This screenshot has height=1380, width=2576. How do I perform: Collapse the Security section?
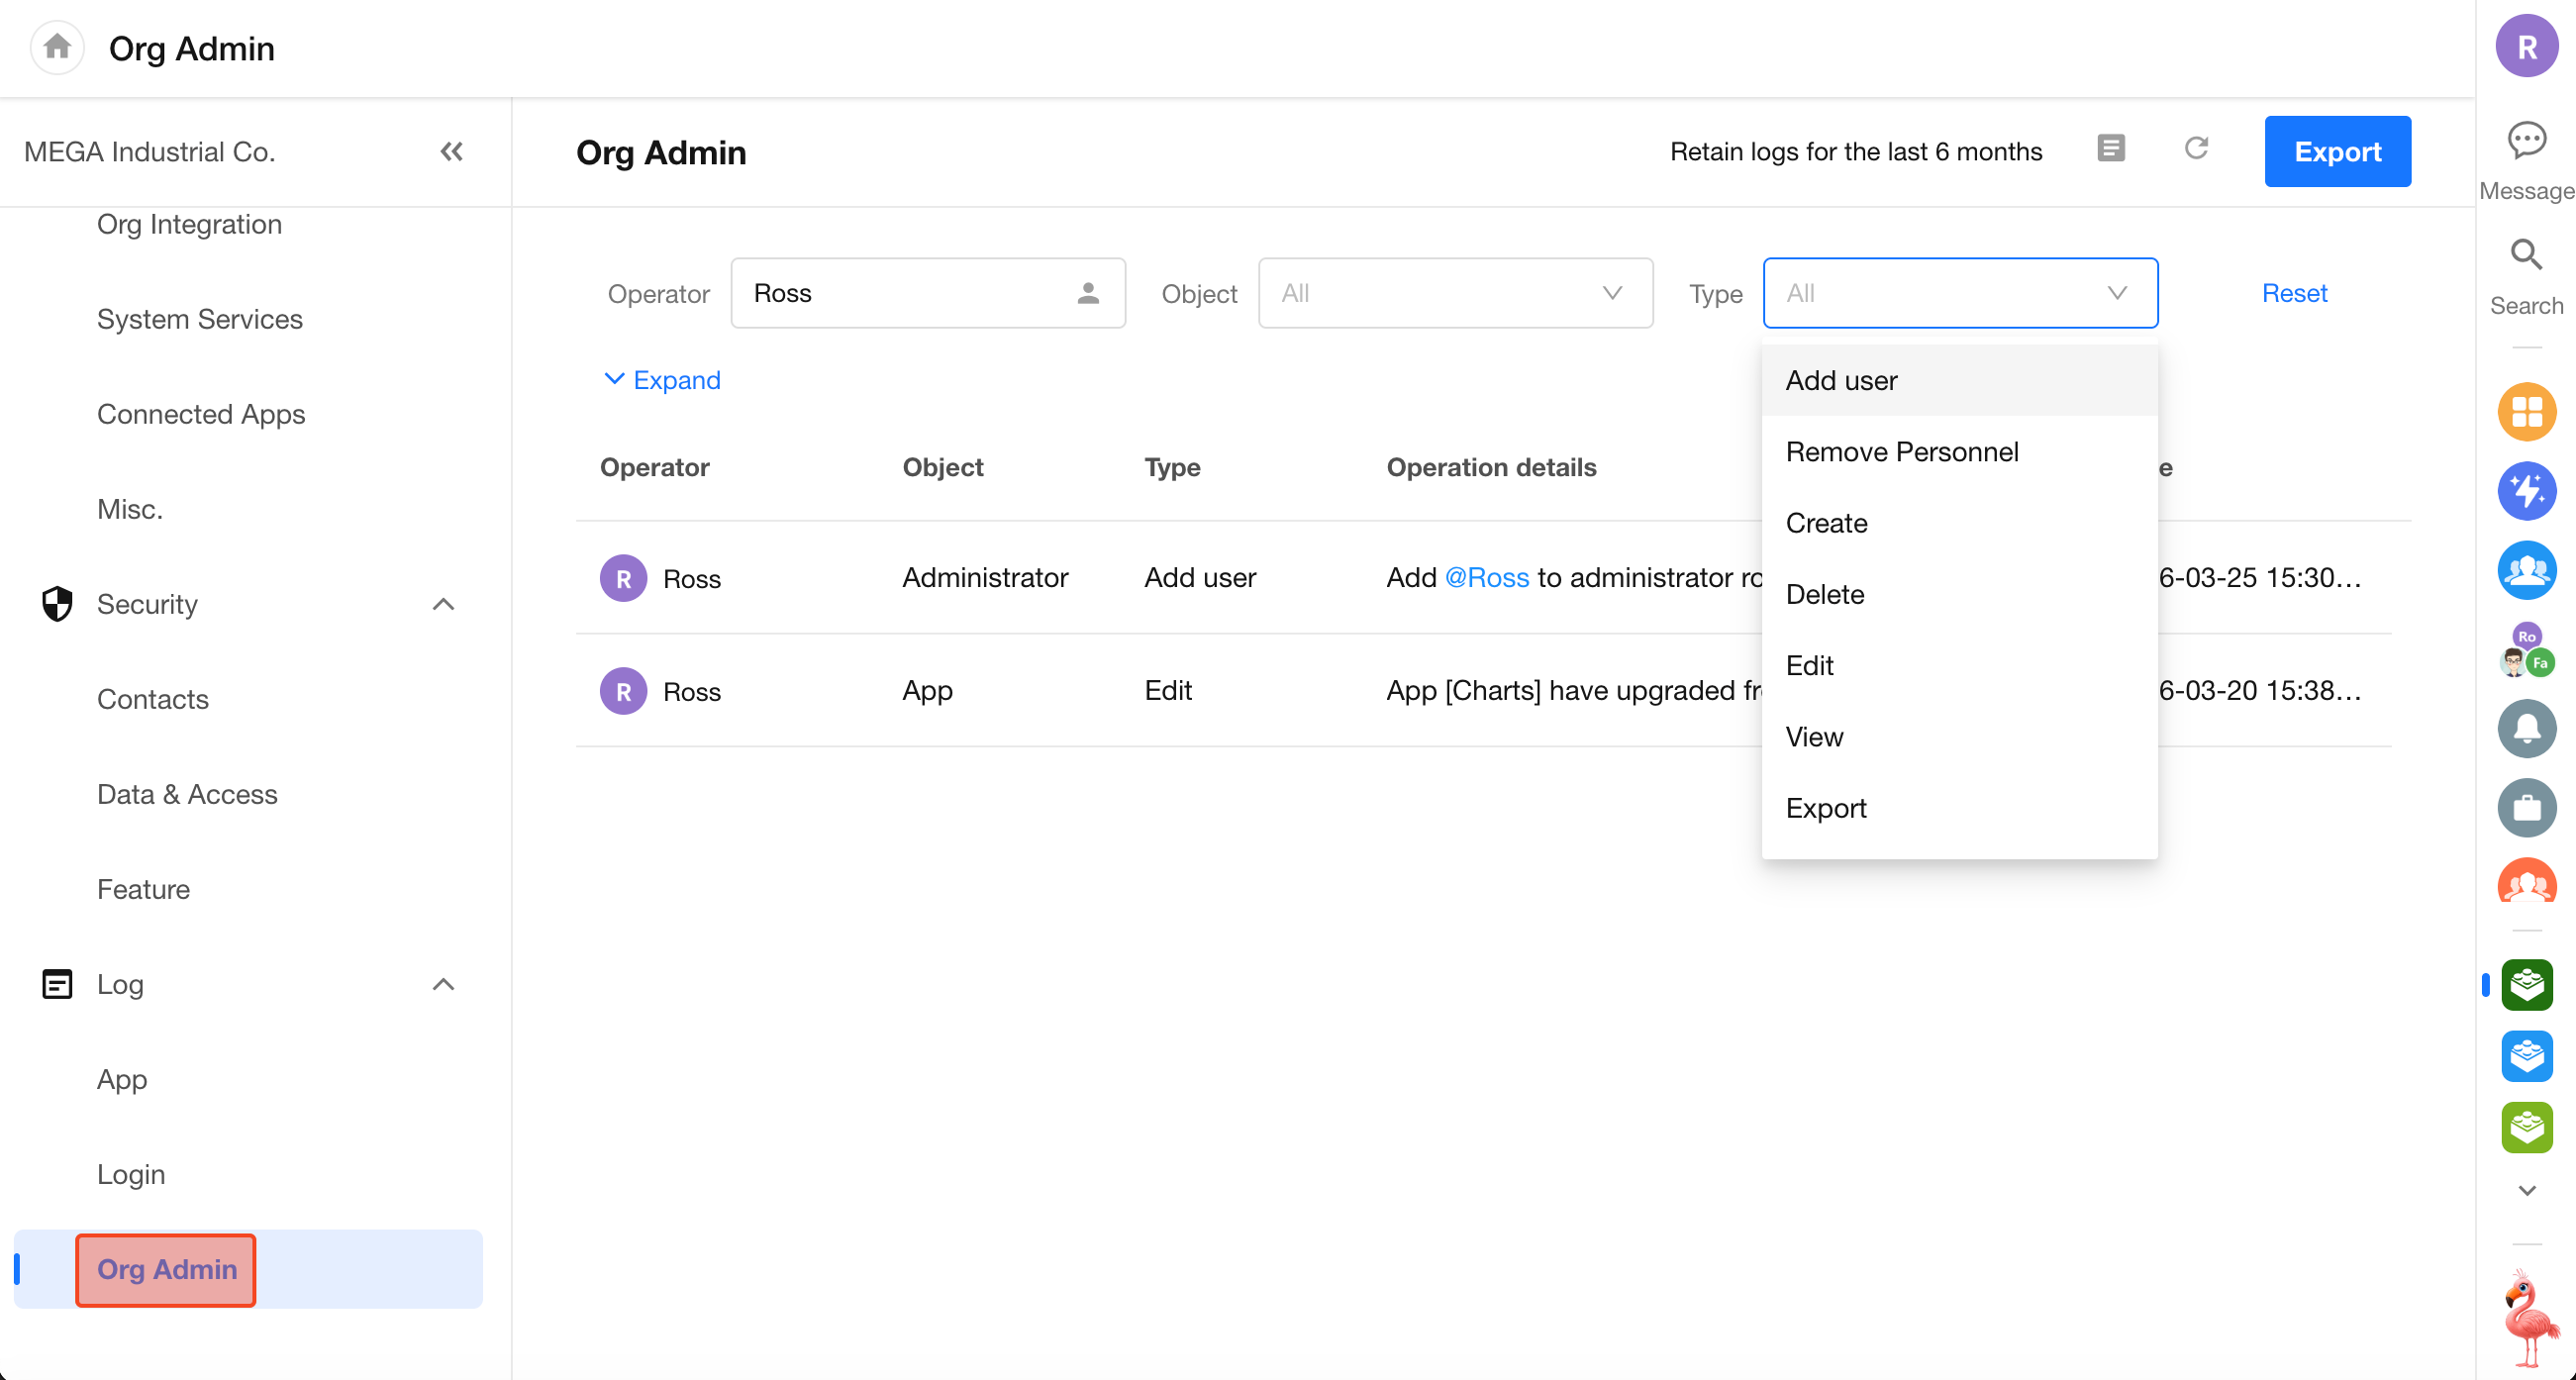coord(443,604)
